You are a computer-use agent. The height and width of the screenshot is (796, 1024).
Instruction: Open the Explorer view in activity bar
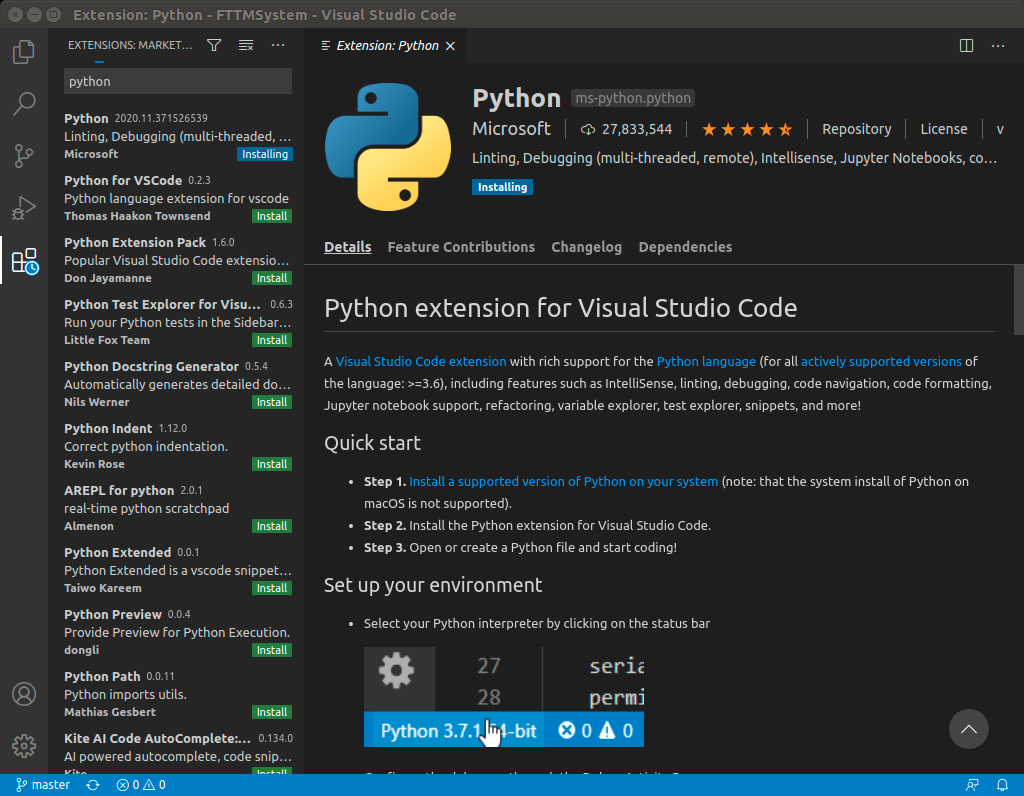coord(24,52)
